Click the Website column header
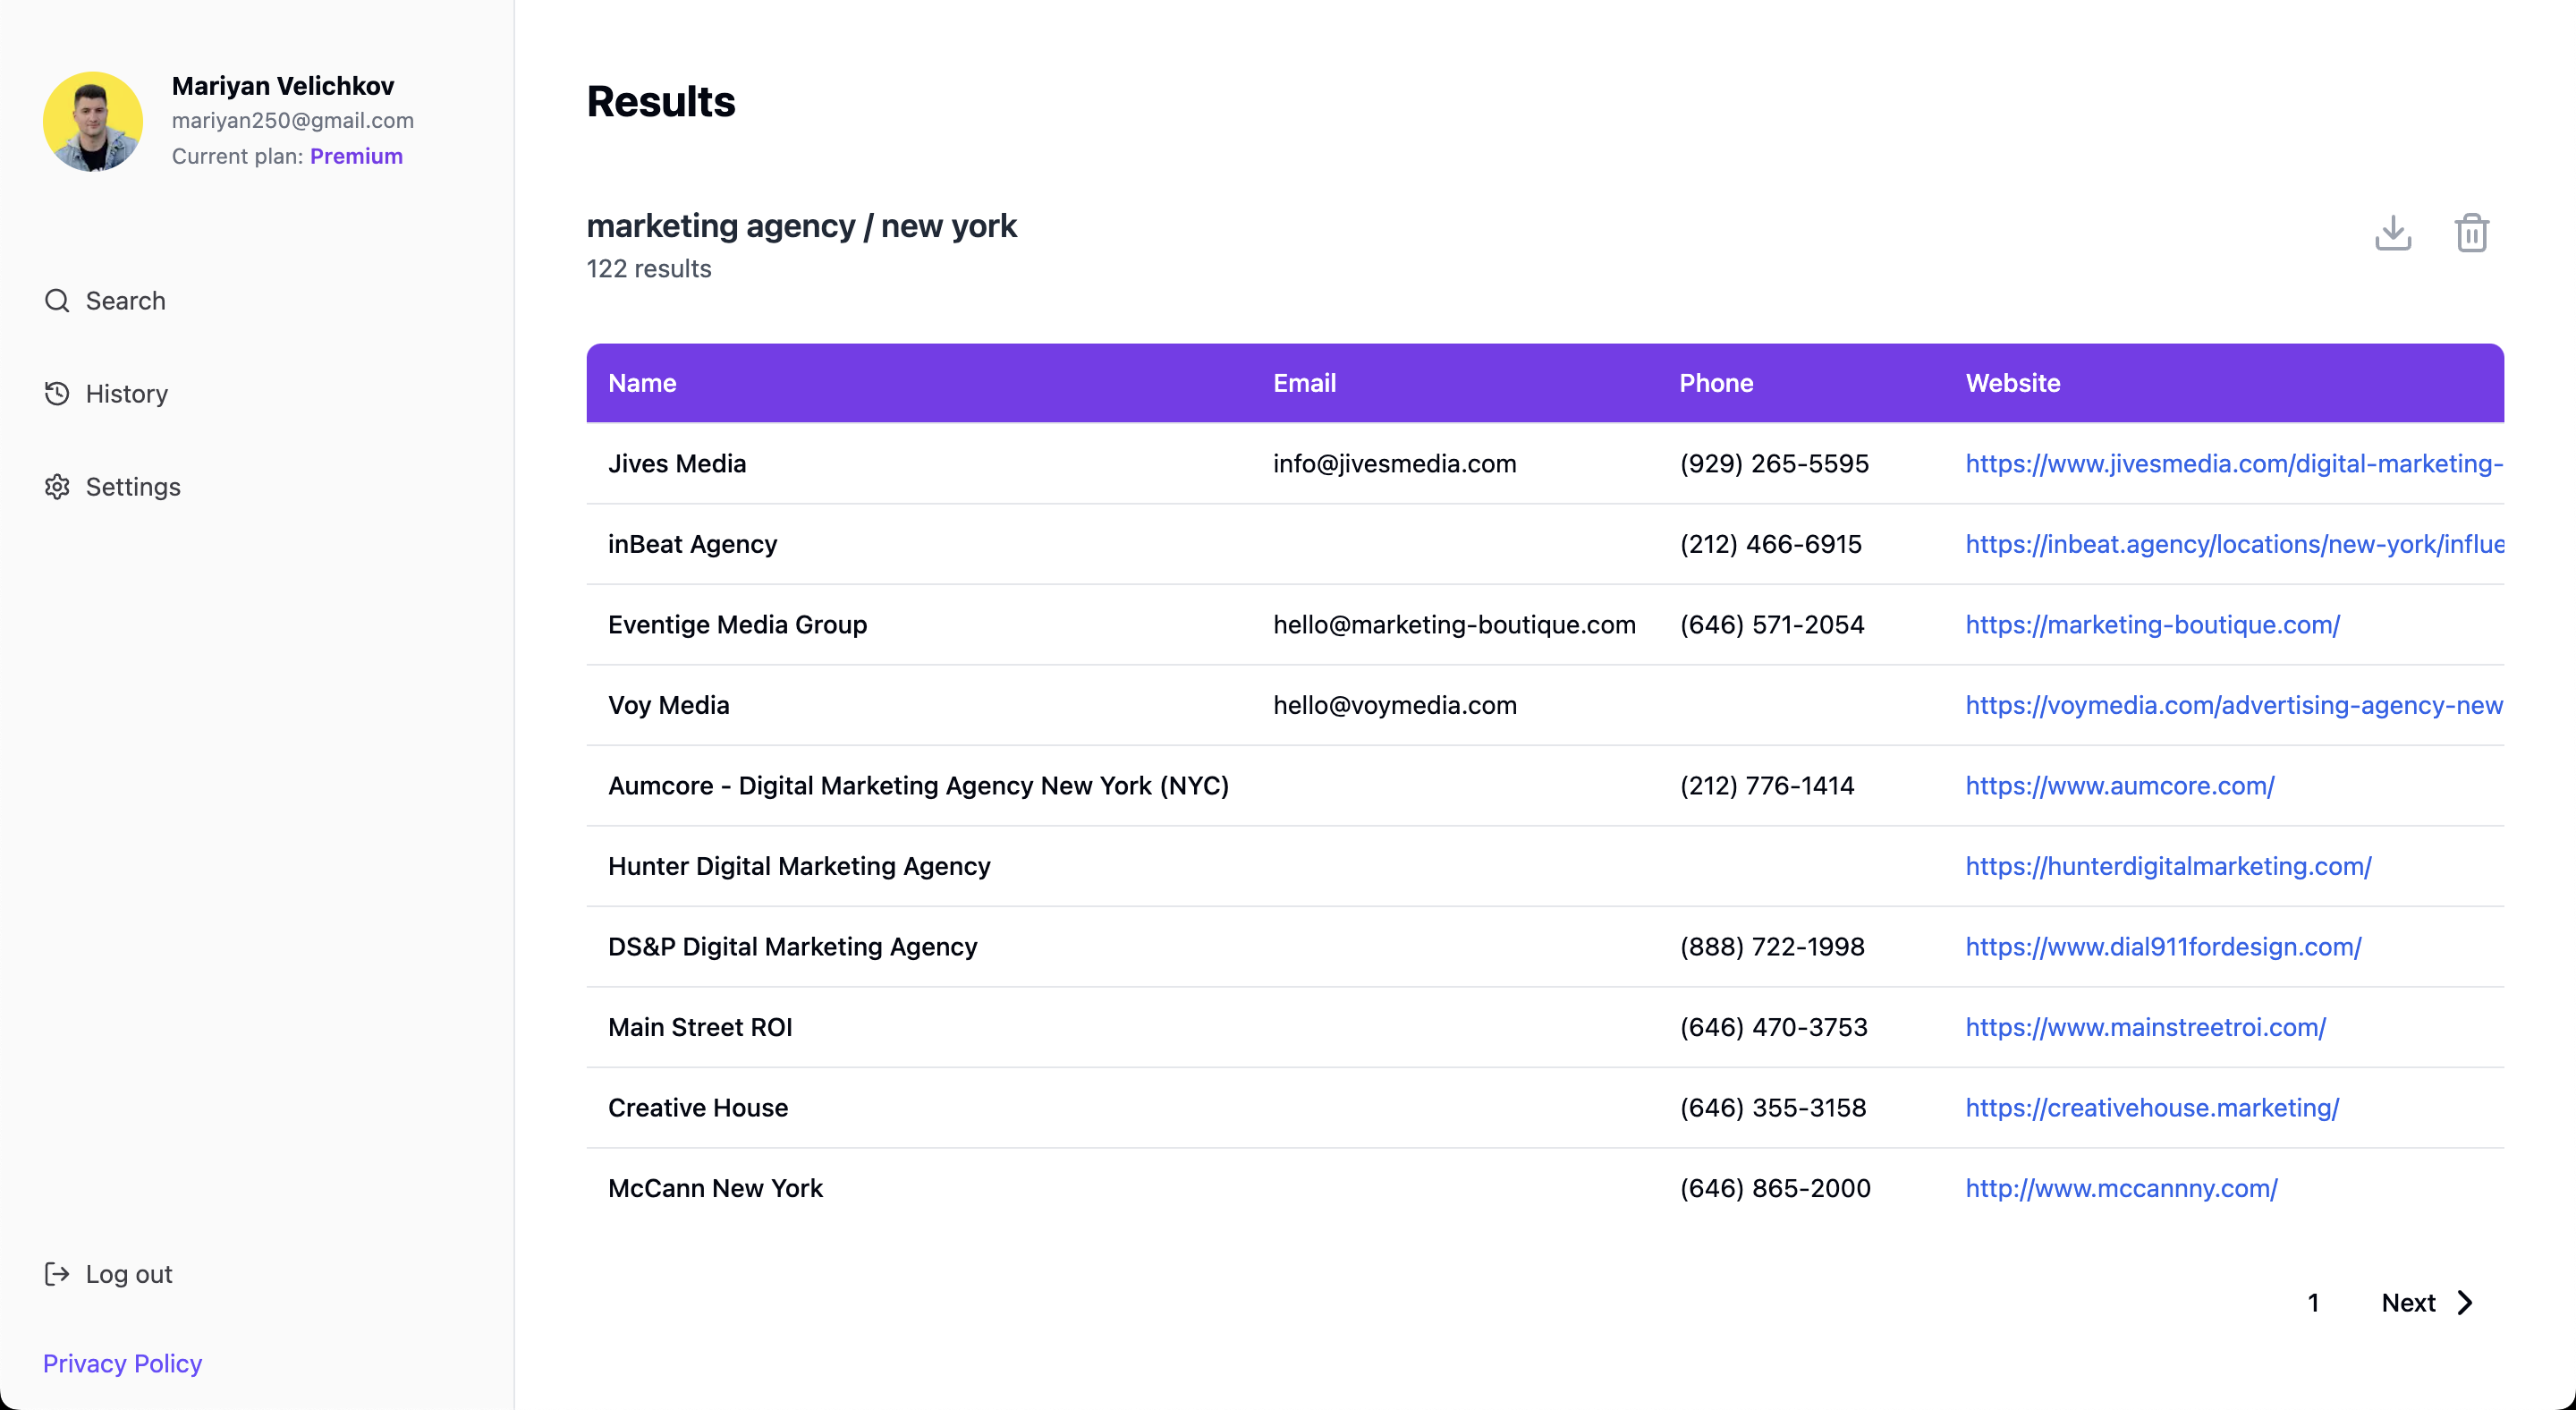The height and width of the screenshot is (1410, 2576). [2012, 383]
